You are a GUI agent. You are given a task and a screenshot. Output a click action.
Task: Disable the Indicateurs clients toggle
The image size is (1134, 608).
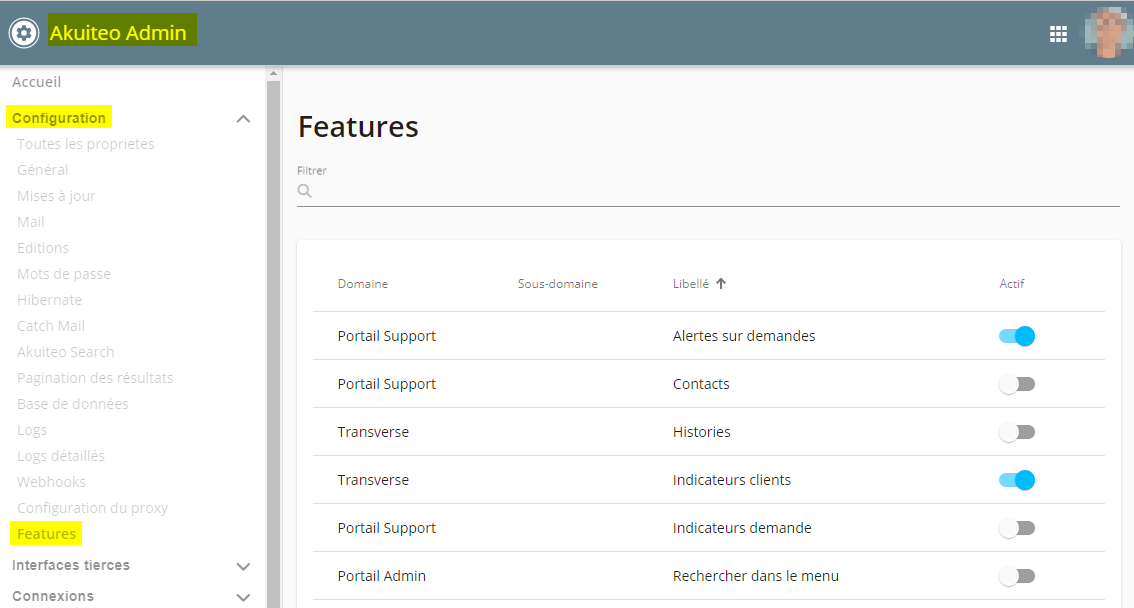[x=1017, y=480]
